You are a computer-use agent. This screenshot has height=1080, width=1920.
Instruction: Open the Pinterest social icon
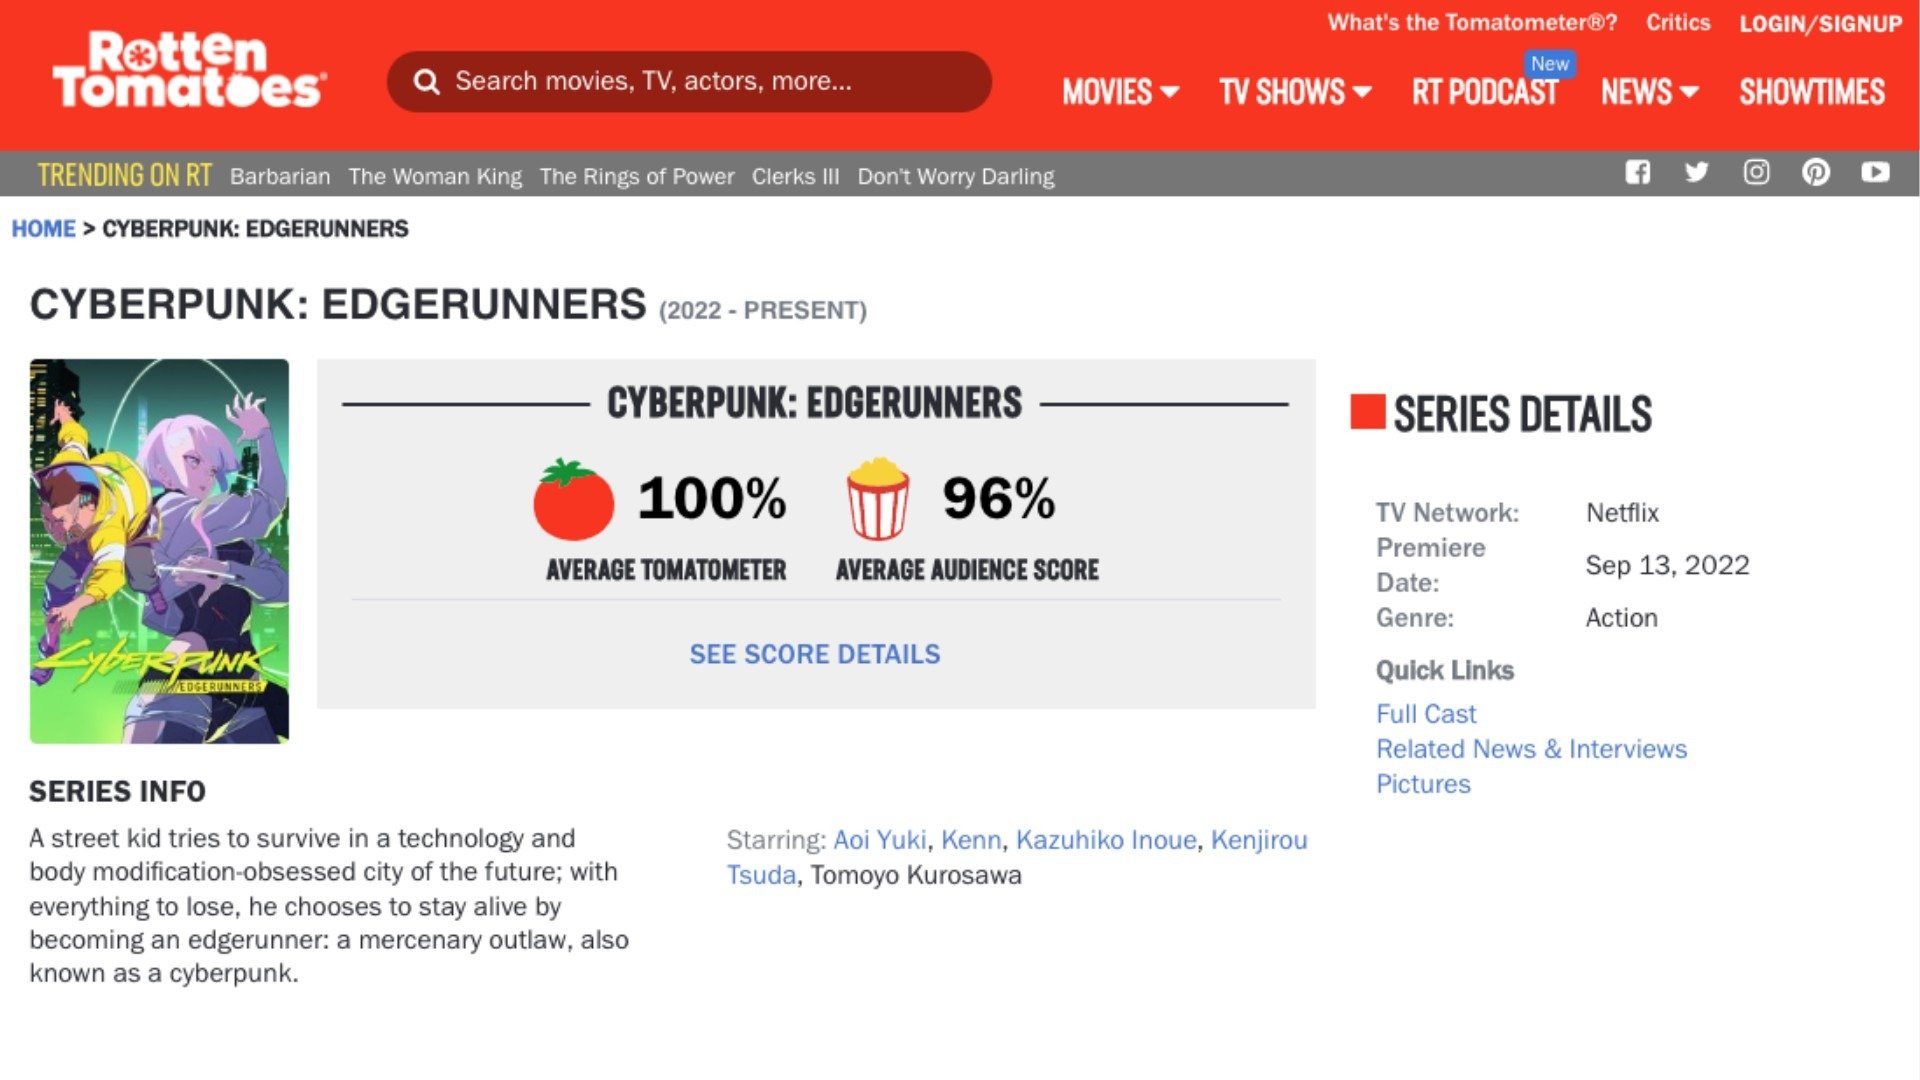1816,172
